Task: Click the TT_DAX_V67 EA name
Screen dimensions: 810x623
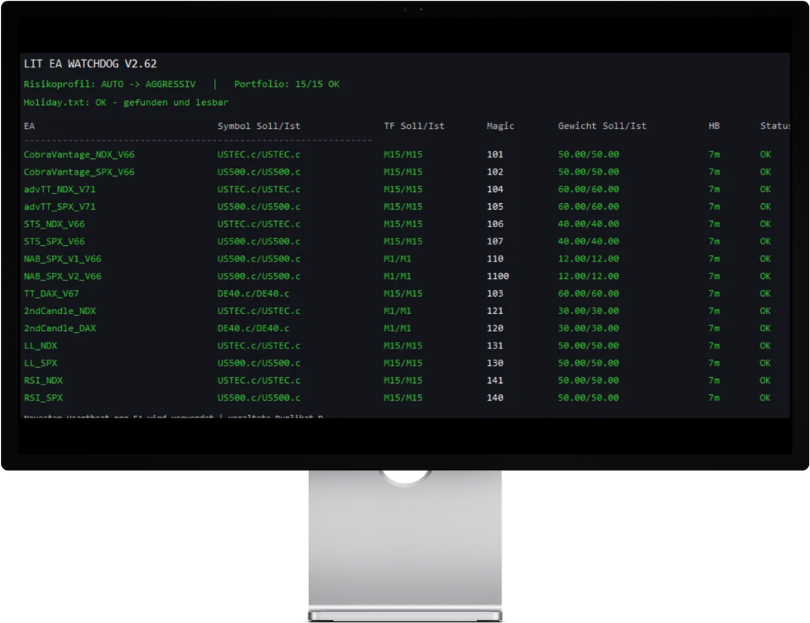Action: tap(51, 294)
